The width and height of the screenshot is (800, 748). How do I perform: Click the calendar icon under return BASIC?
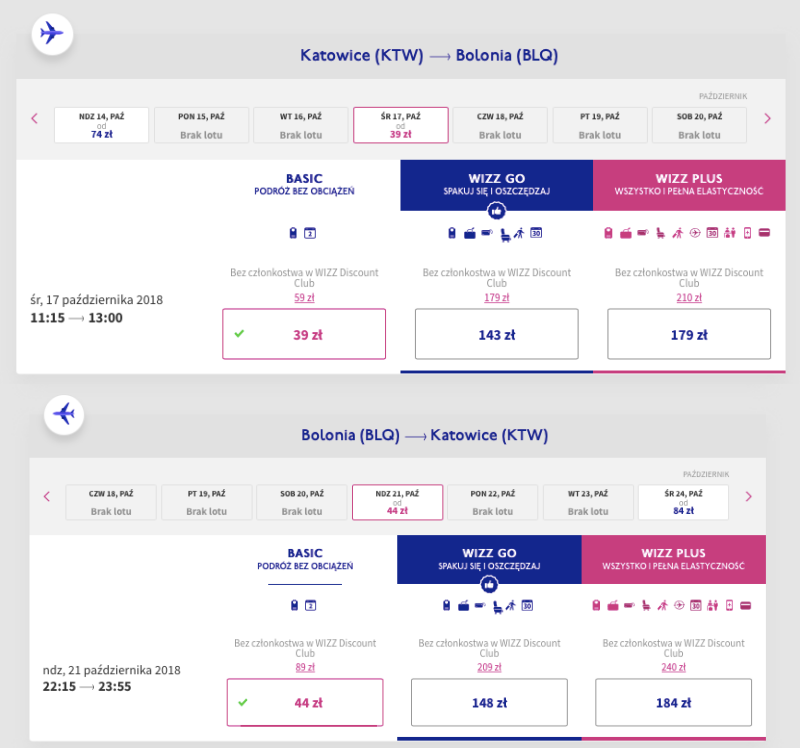(x=310, y=606)
